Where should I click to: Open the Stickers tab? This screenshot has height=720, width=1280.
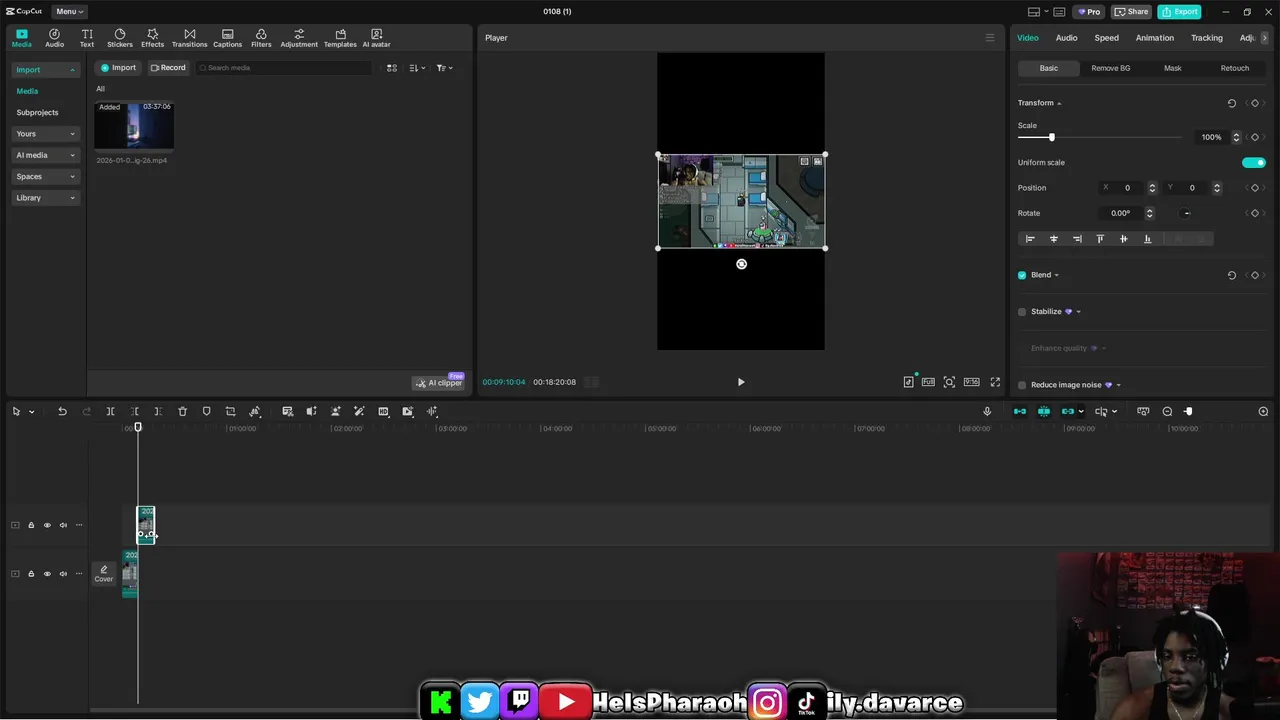point(120,38)
